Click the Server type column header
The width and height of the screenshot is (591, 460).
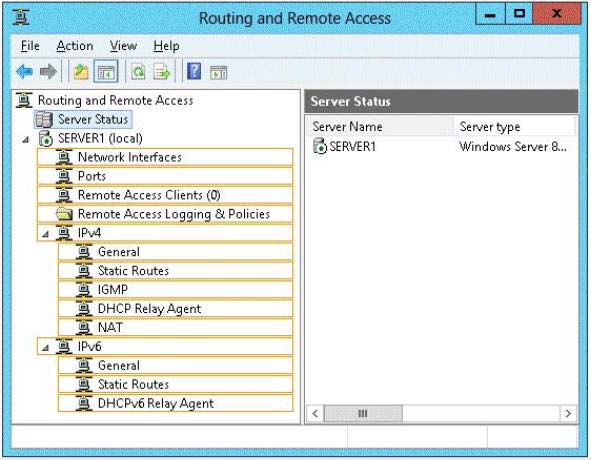click(514, 126)
